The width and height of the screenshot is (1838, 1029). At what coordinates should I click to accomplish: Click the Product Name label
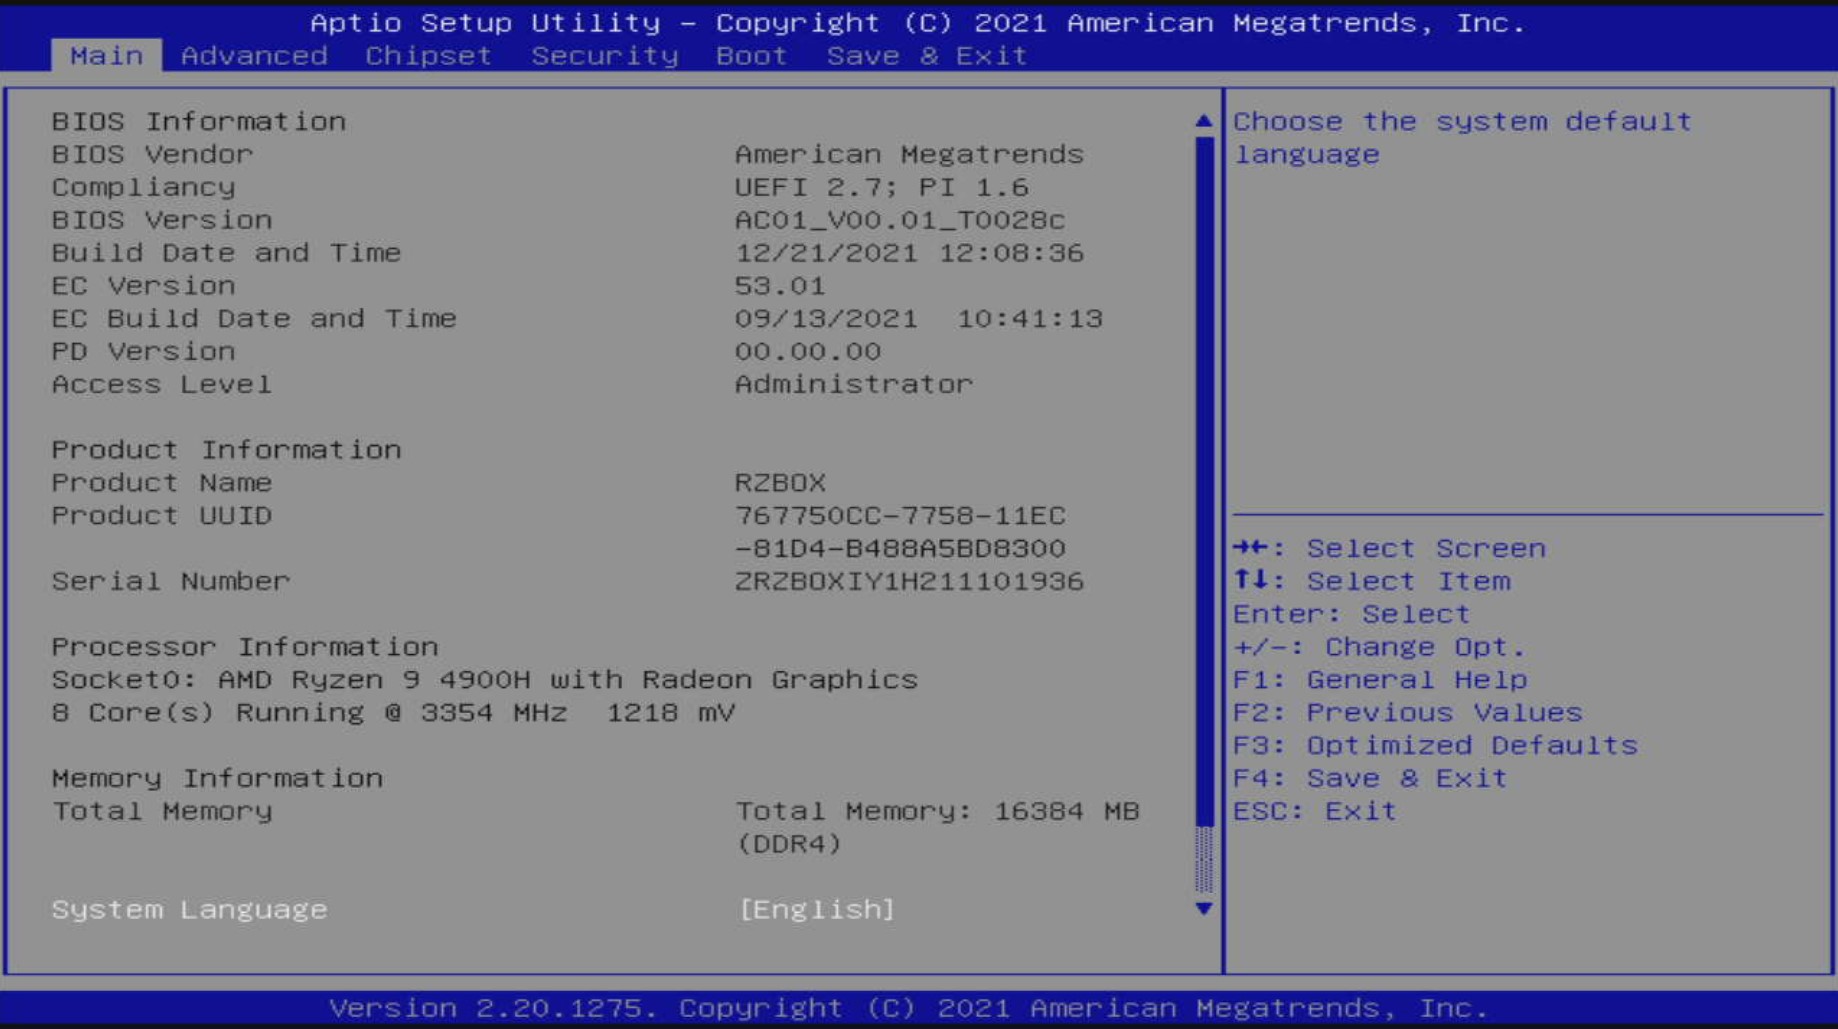162,483
